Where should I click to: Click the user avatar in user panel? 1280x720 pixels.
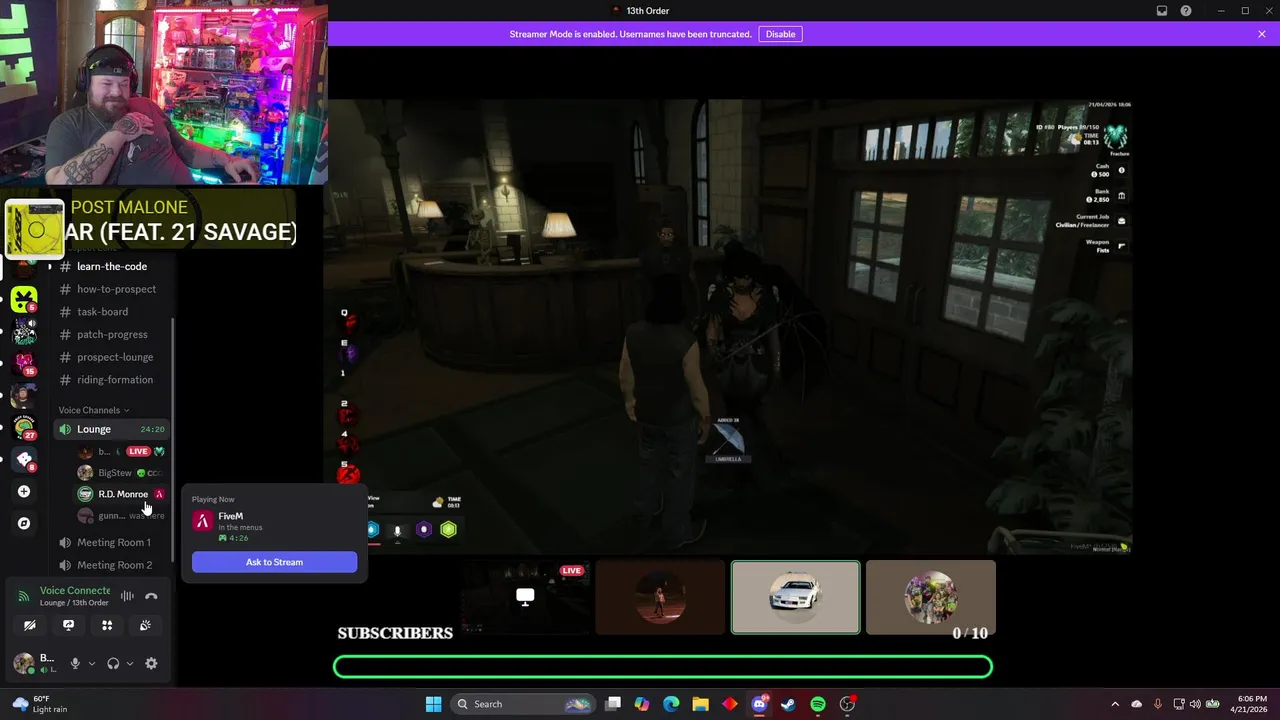(22, 662)
